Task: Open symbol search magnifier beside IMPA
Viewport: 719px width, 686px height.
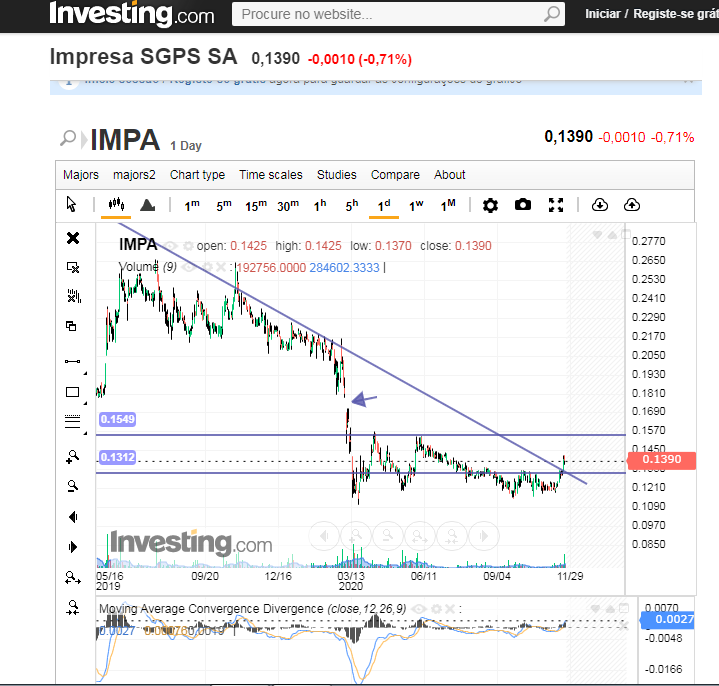Action: (68, 138)
